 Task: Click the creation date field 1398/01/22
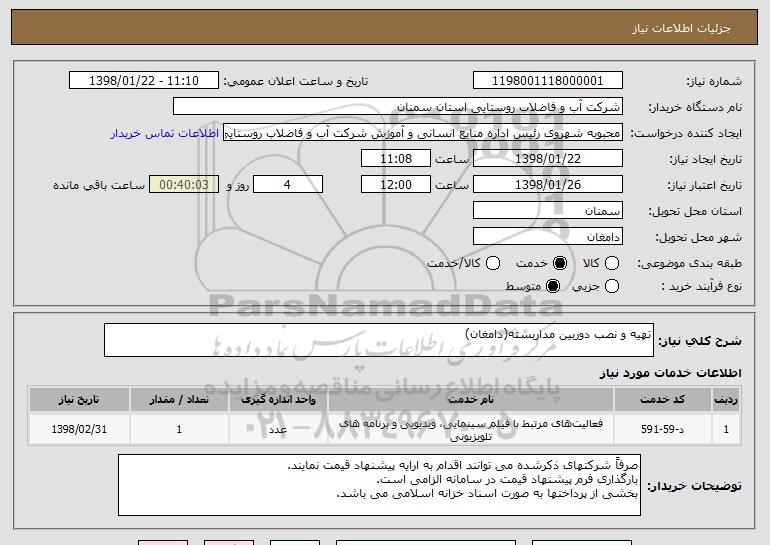pyautogui.click(x=548, y=159)
